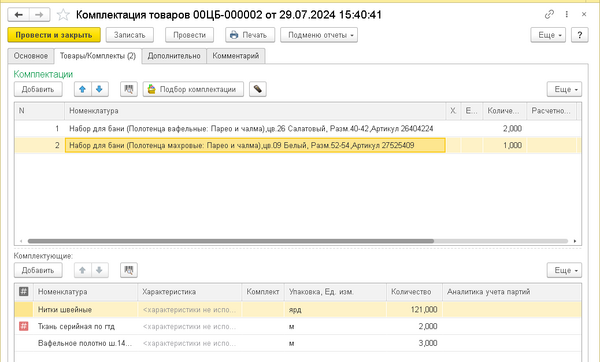Open Дополнительно tab
The width and height of the screenshot is (600, 362).
click(174, 56)
